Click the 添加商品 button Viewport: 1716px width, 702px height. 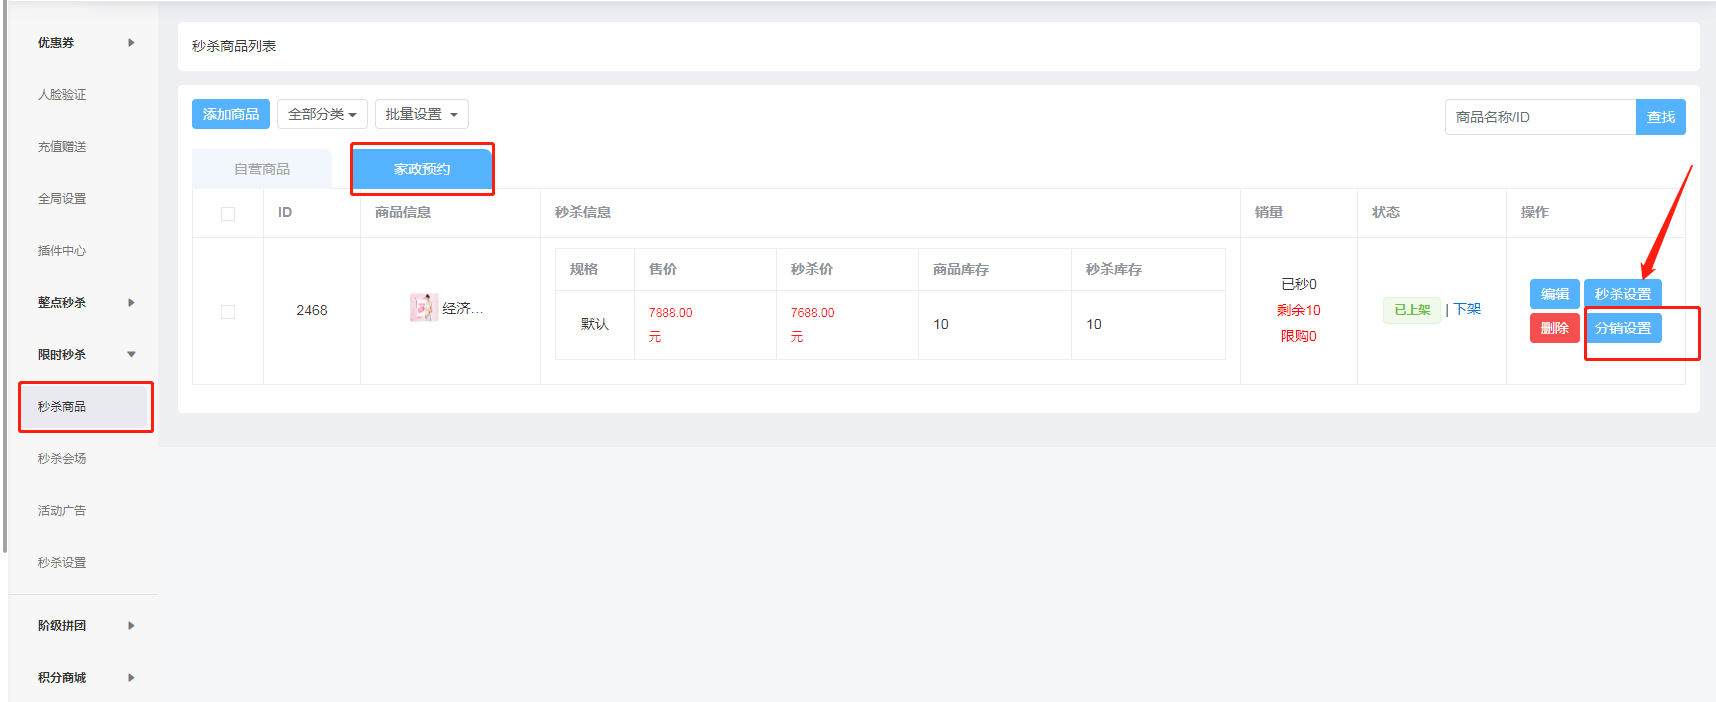[231, 114]
